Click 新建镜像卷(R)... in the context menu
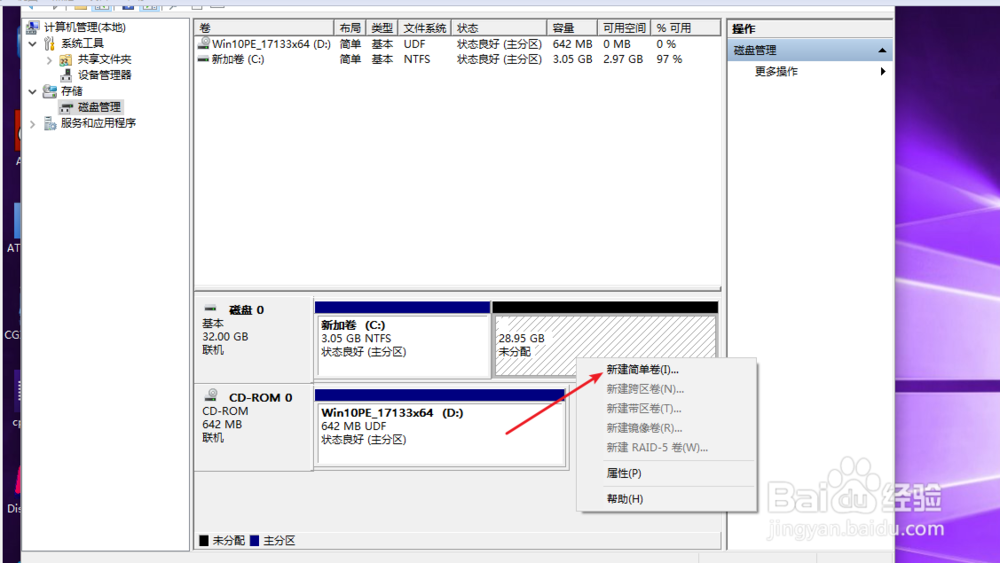Image resolution: width=1000 pixels, height=563 pixels. coord(644,428)
